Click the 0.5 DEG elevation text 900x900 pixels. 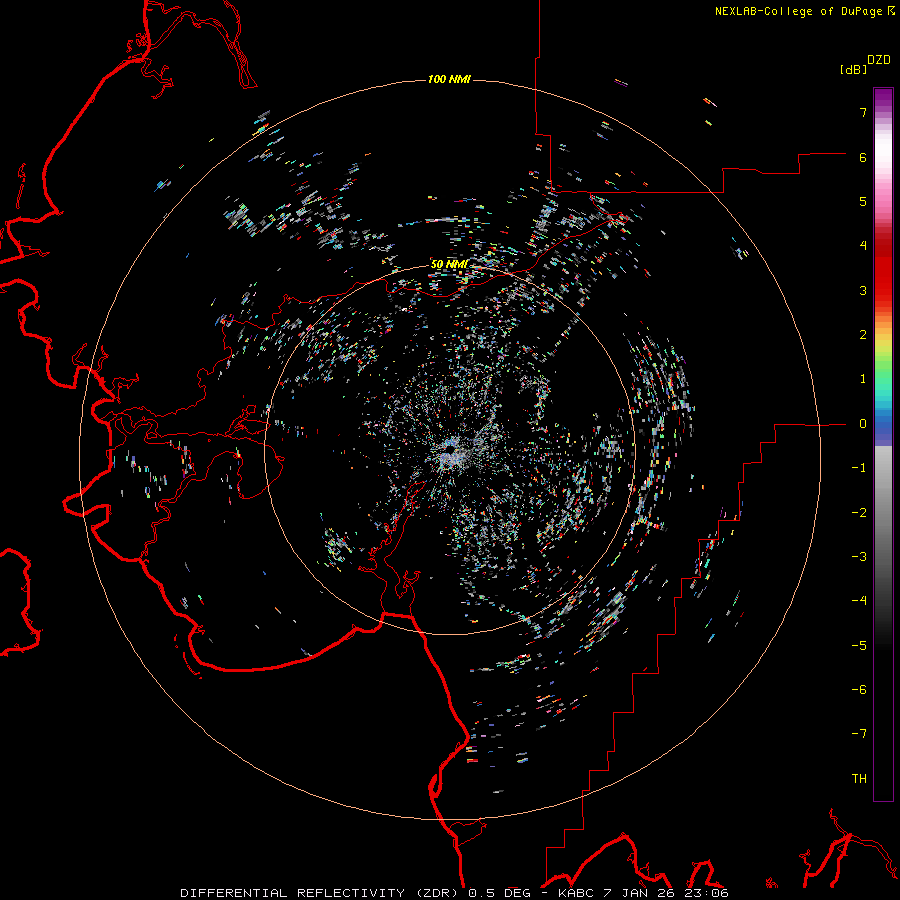(503, 893)
